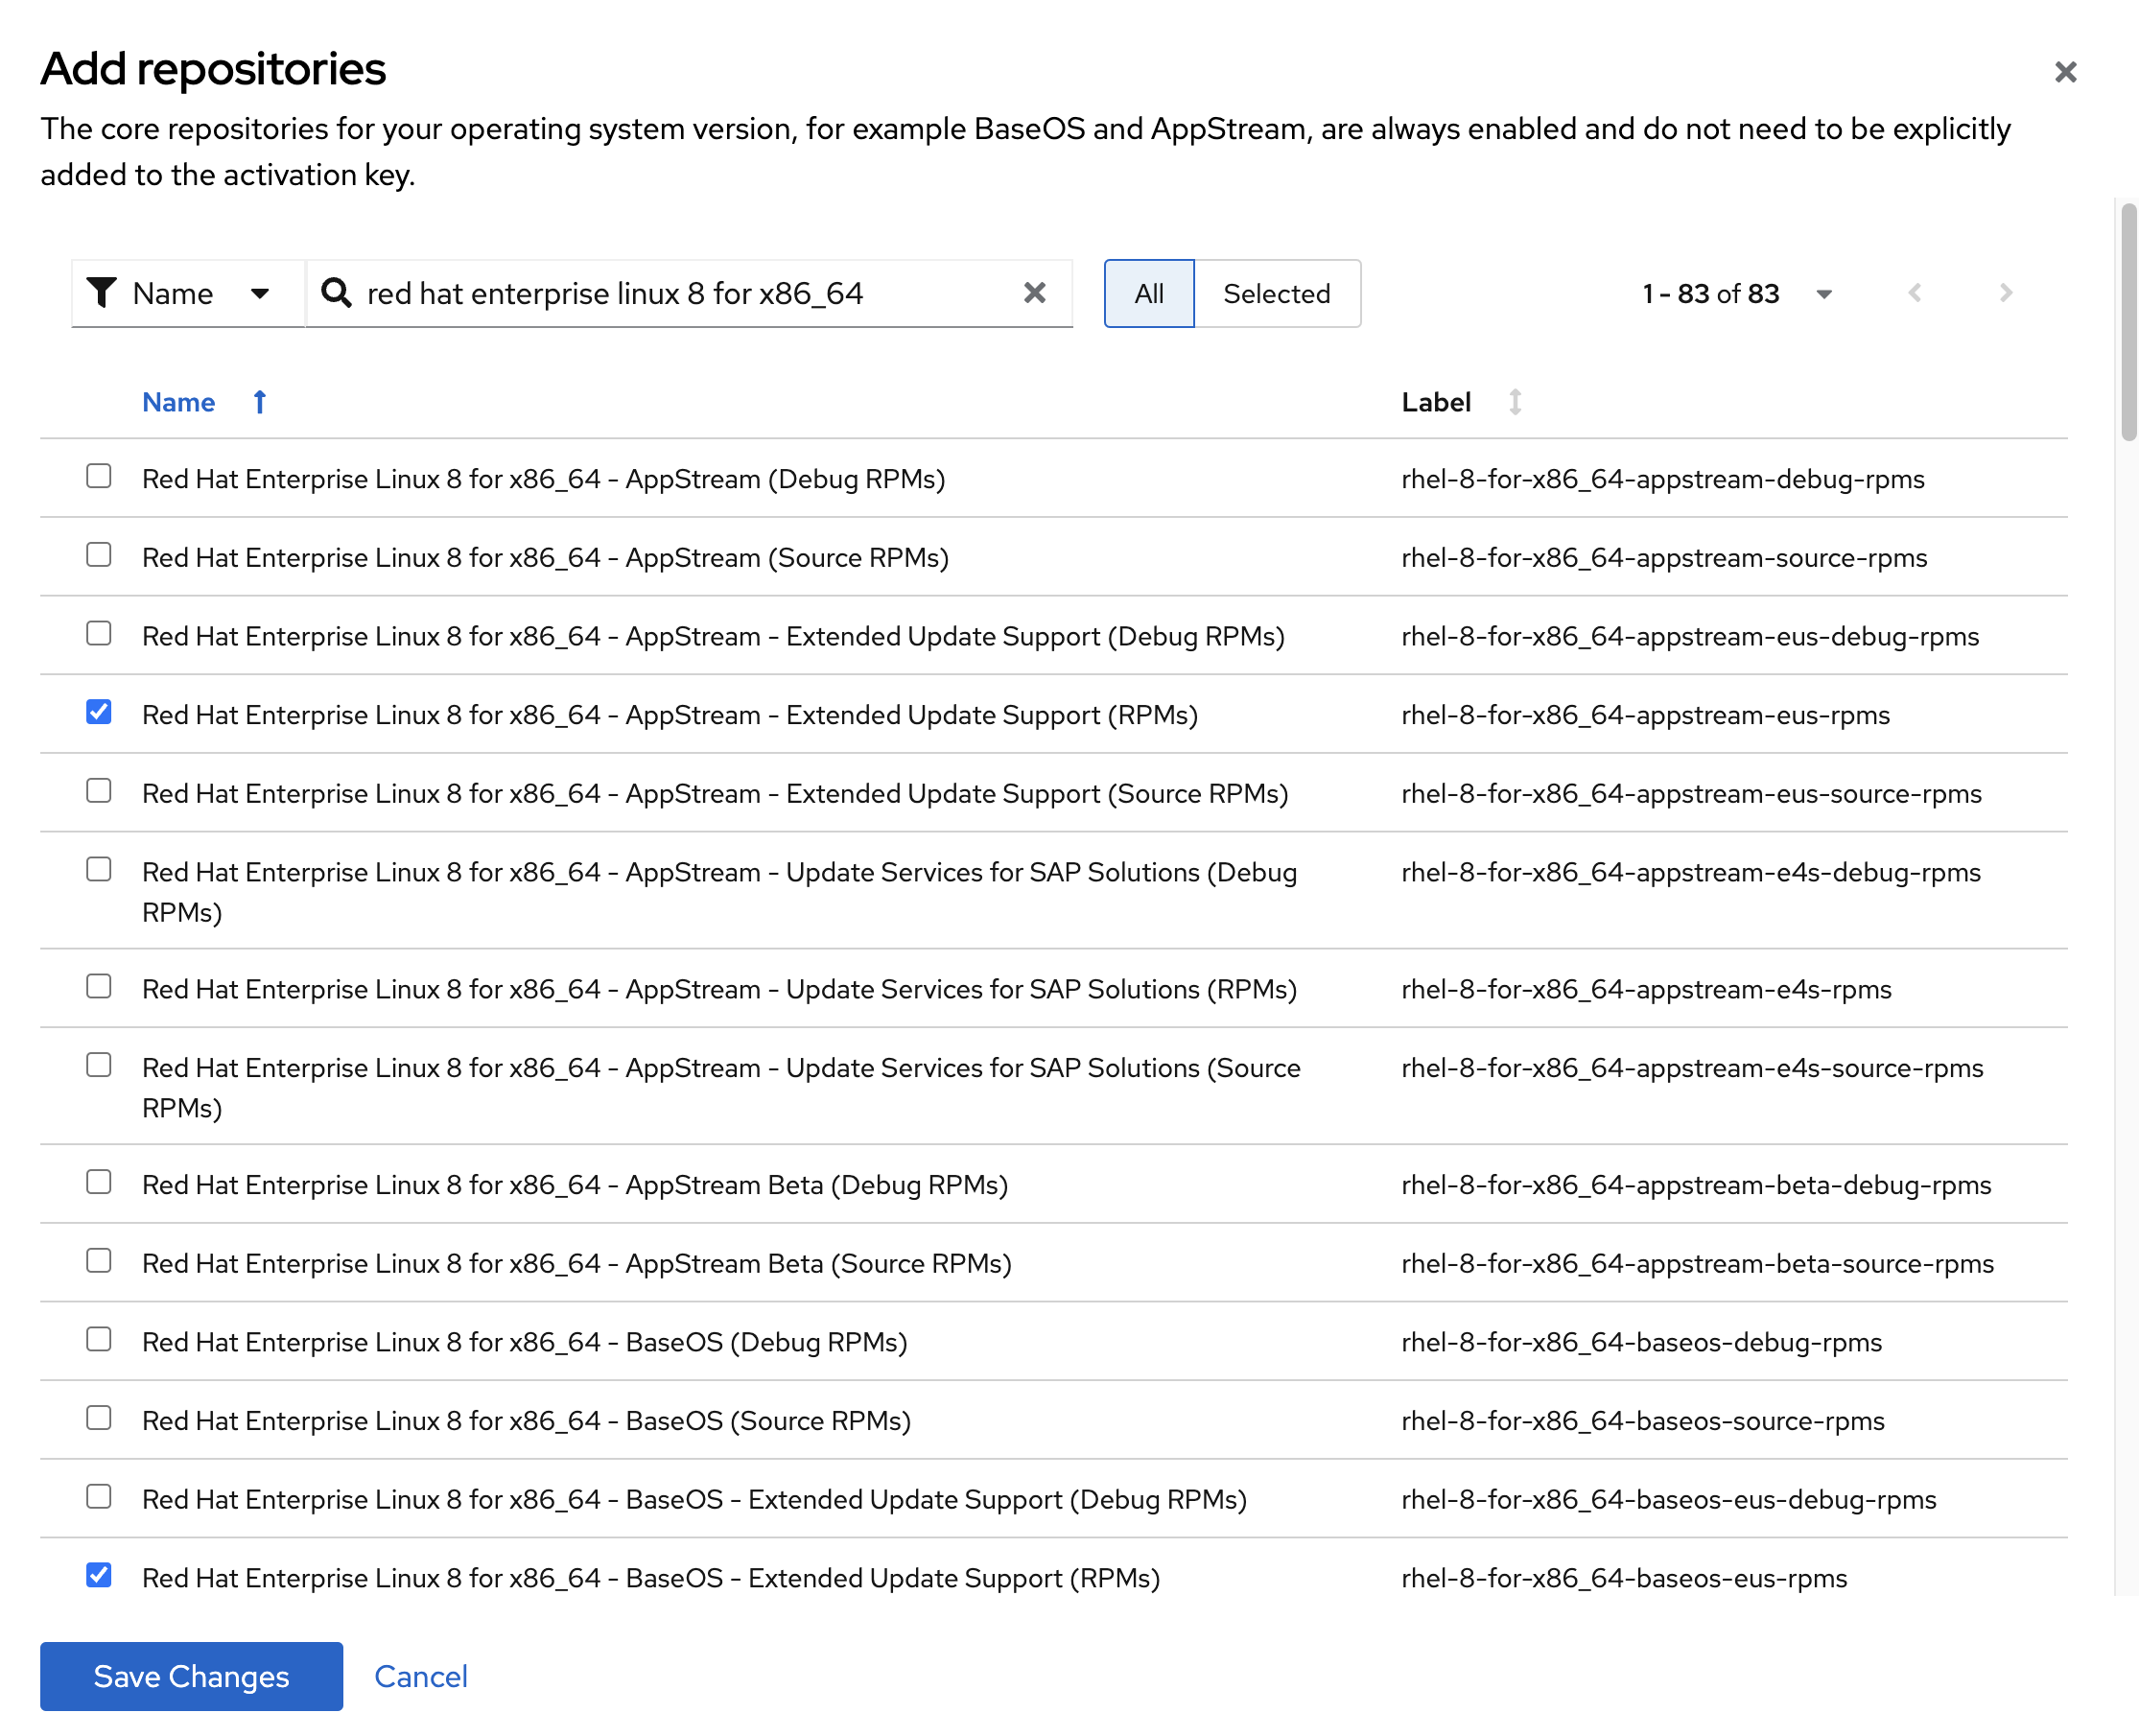2139x1736 pixels.
Task: Check BaseOS (Debug RPMs) repository
Action: pos(99,1340)
